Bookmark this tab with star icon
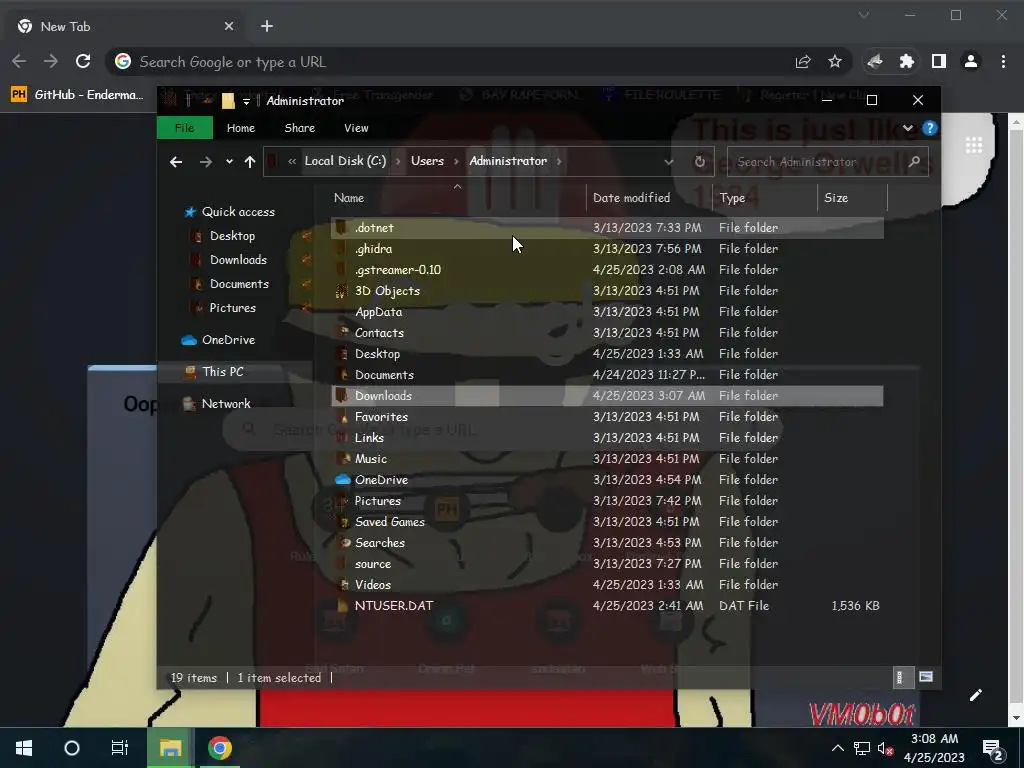This screenshot has width=1024, height=768. click(835, 61)
